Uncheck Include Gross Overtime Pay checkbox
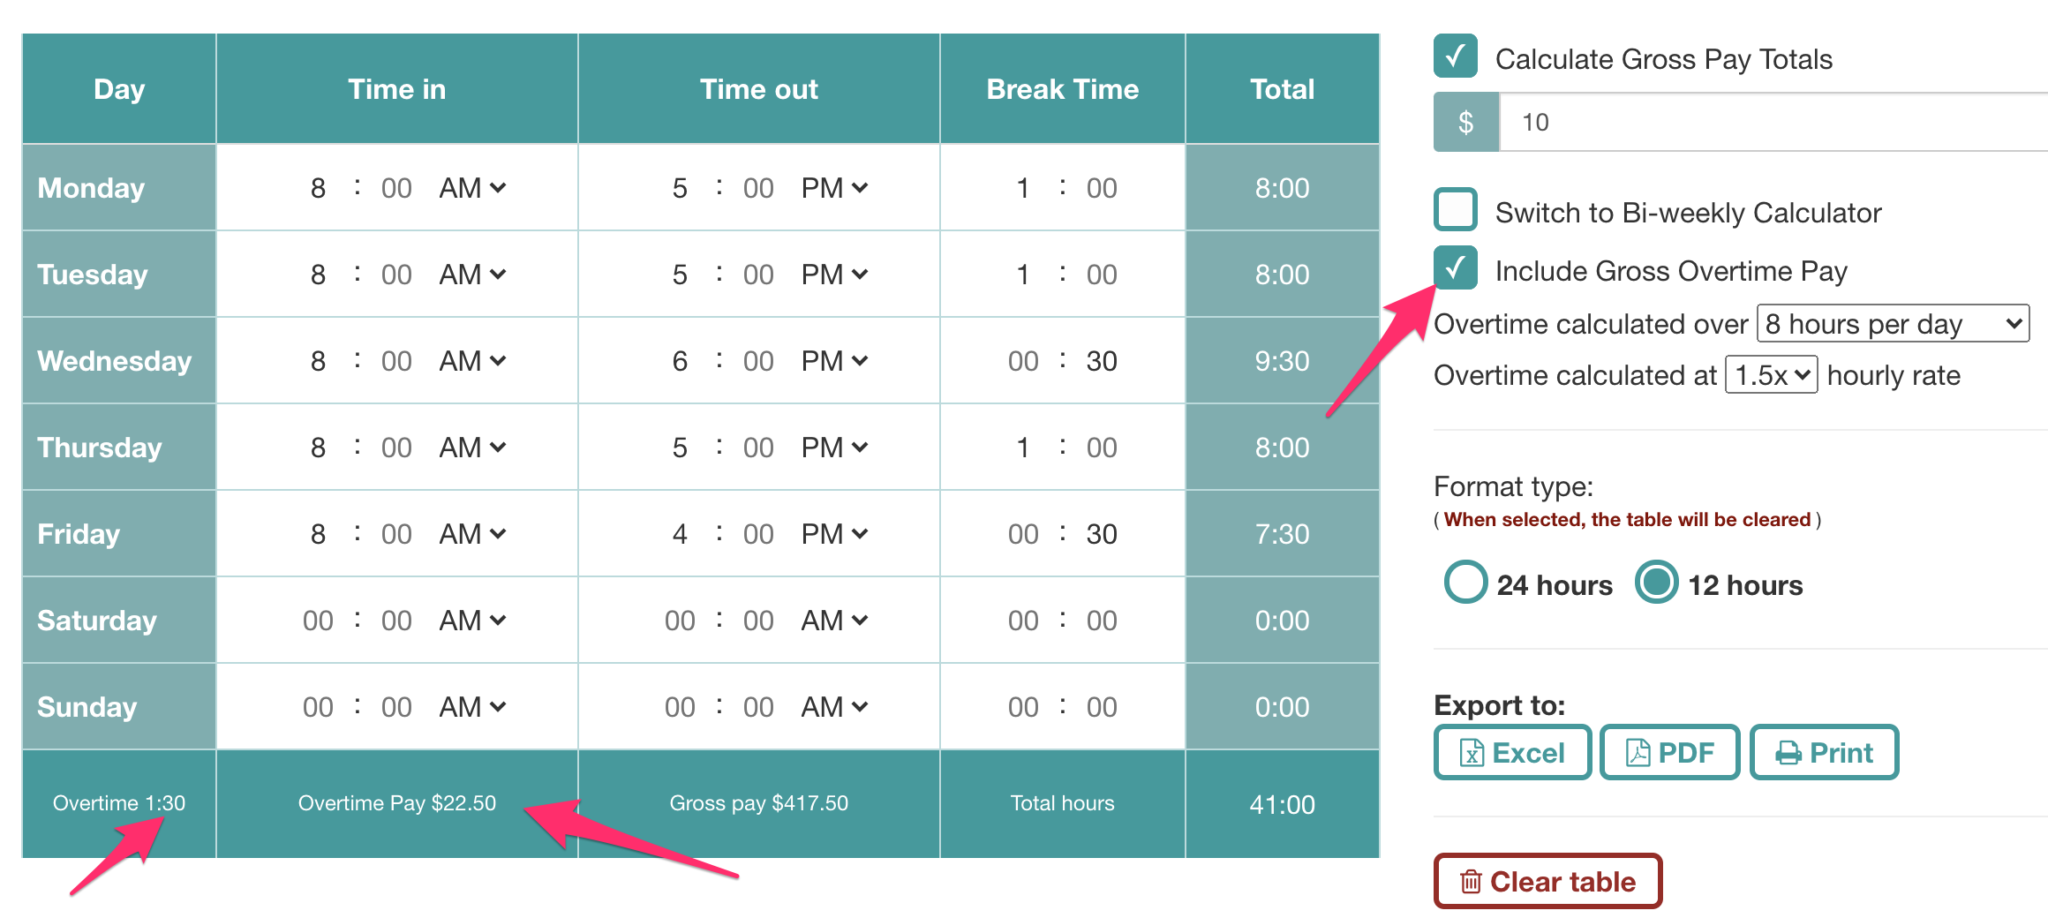 click(1455, 268)
